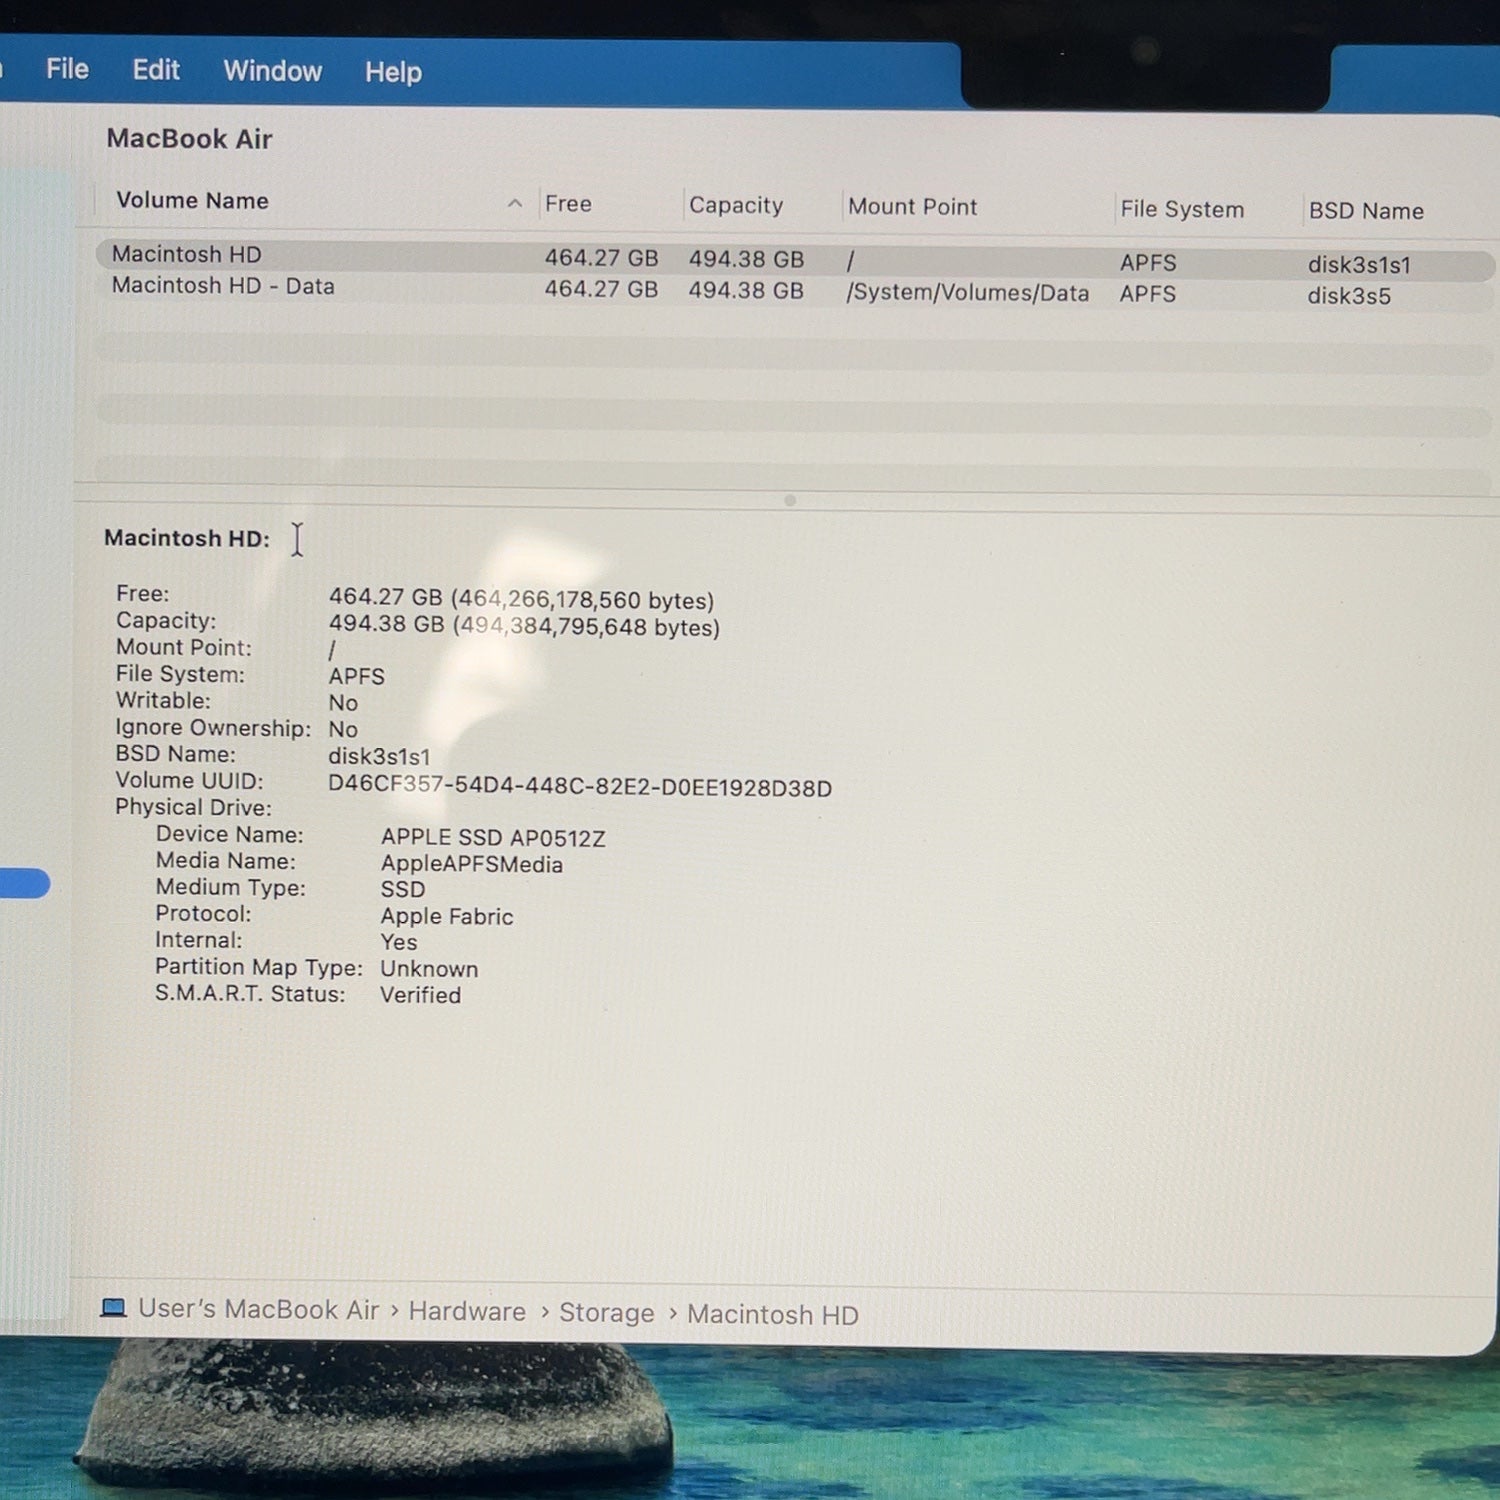This screenshot has height=1500, width=1500.
Task: Click Macintosh HD in the path bar
Action: pyautogui.click(x=772, y=1315)
